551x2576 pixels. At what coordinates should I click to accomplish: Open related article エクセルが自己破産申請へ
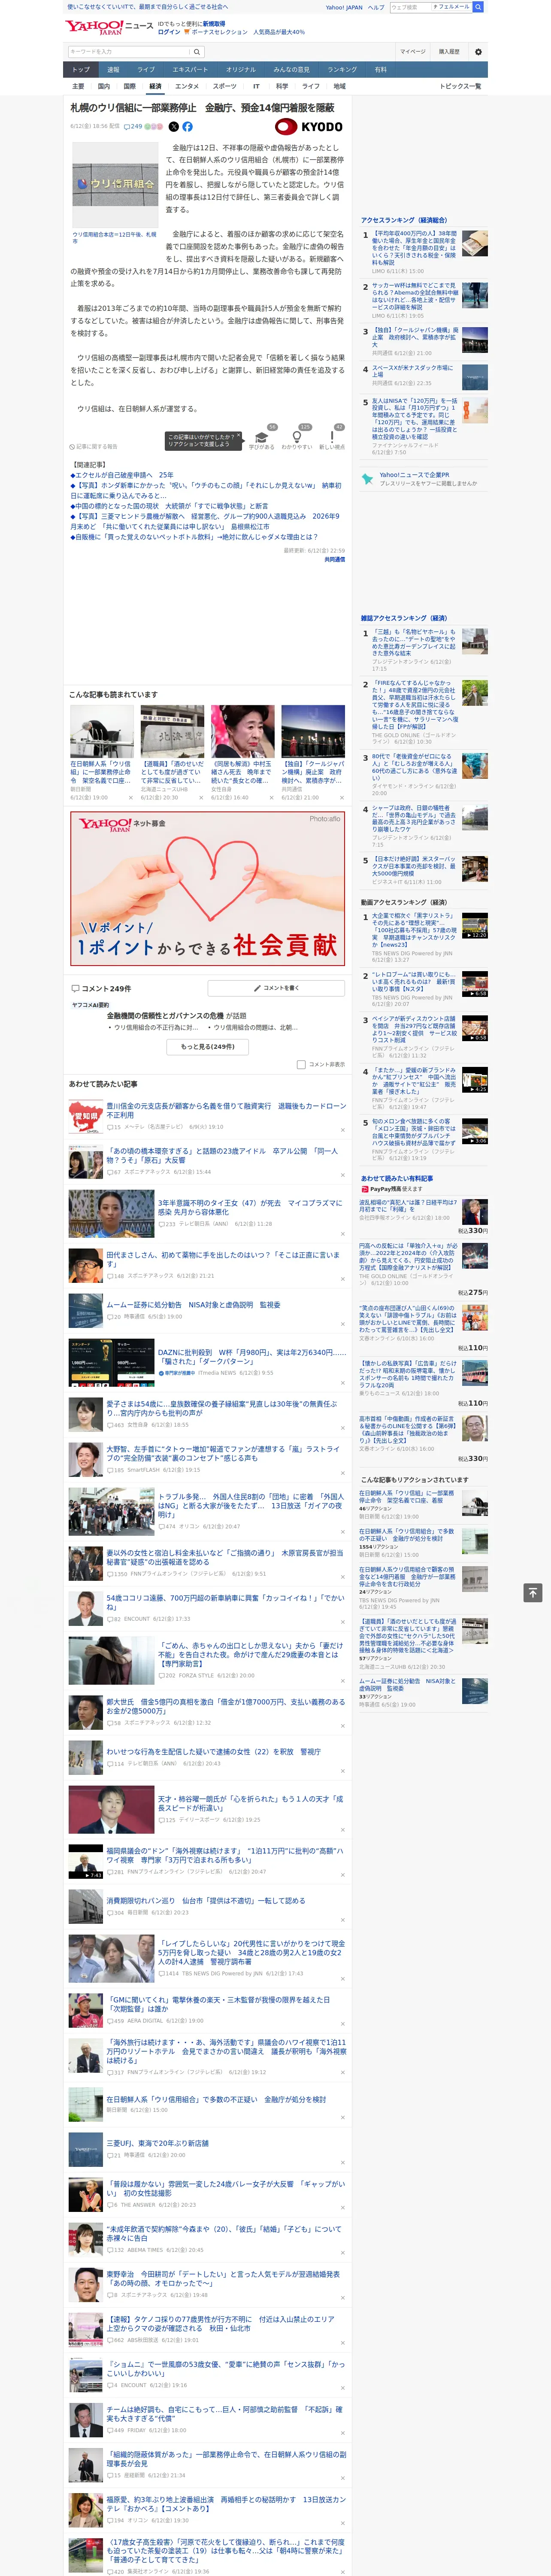122,475
